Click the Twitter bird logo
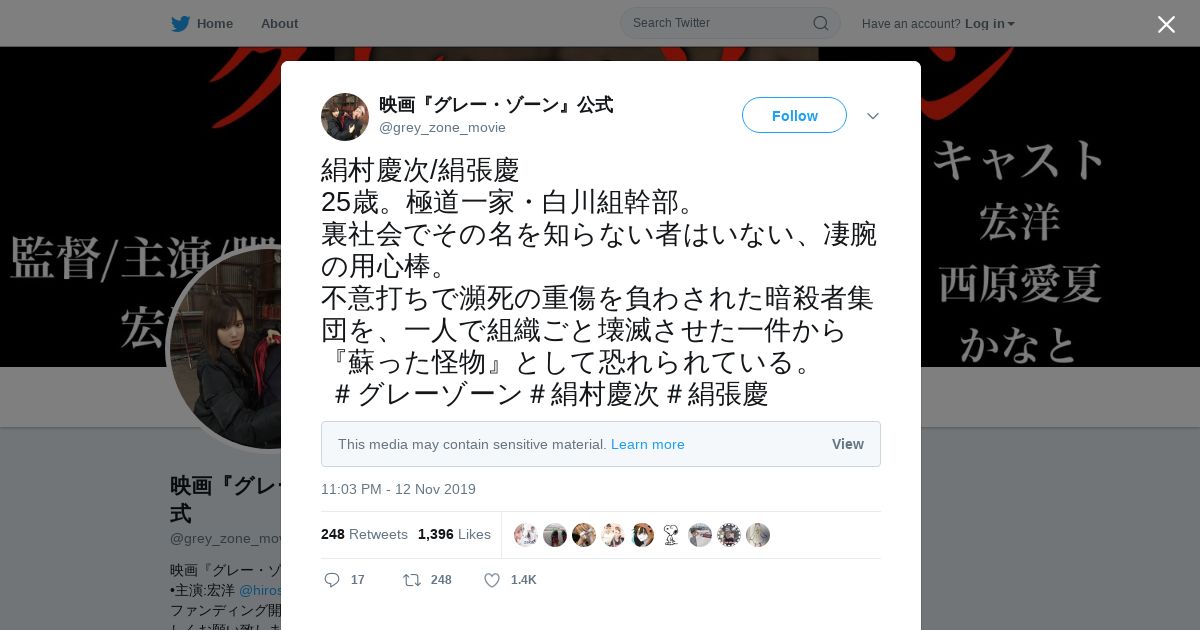 point(180,24)
